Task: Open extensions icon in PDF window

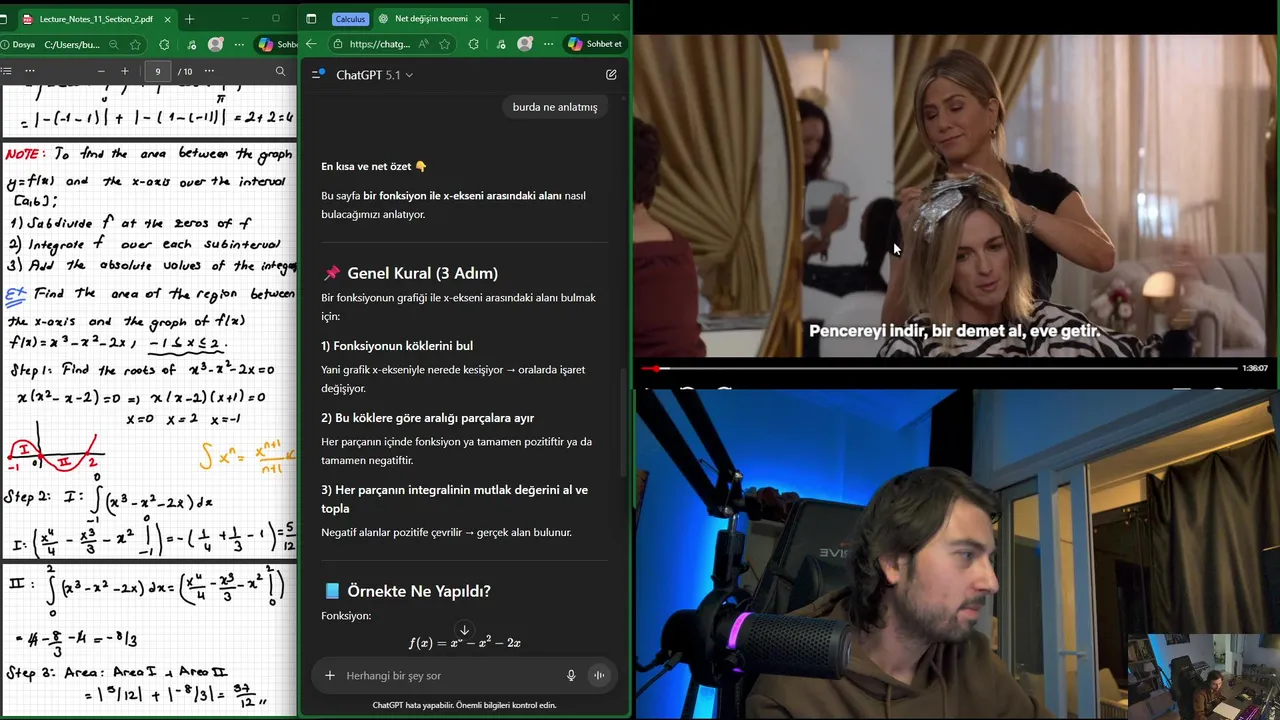Action: click(x=164, y=44)
